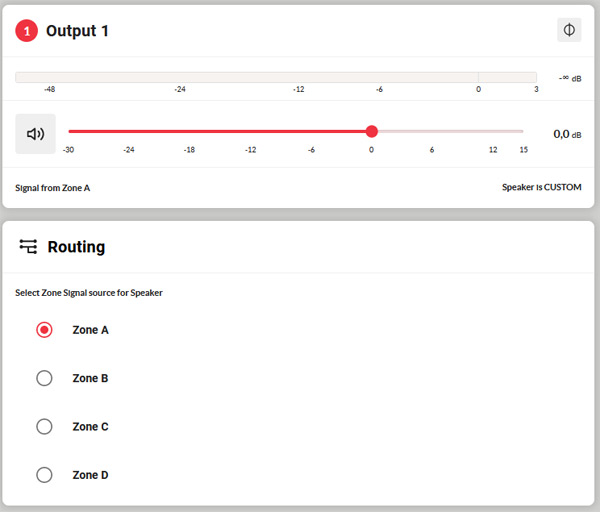Click the -∞ dB meter reading
The height and width of the screenshot is (512, 600).
click(x=570, y=77)
